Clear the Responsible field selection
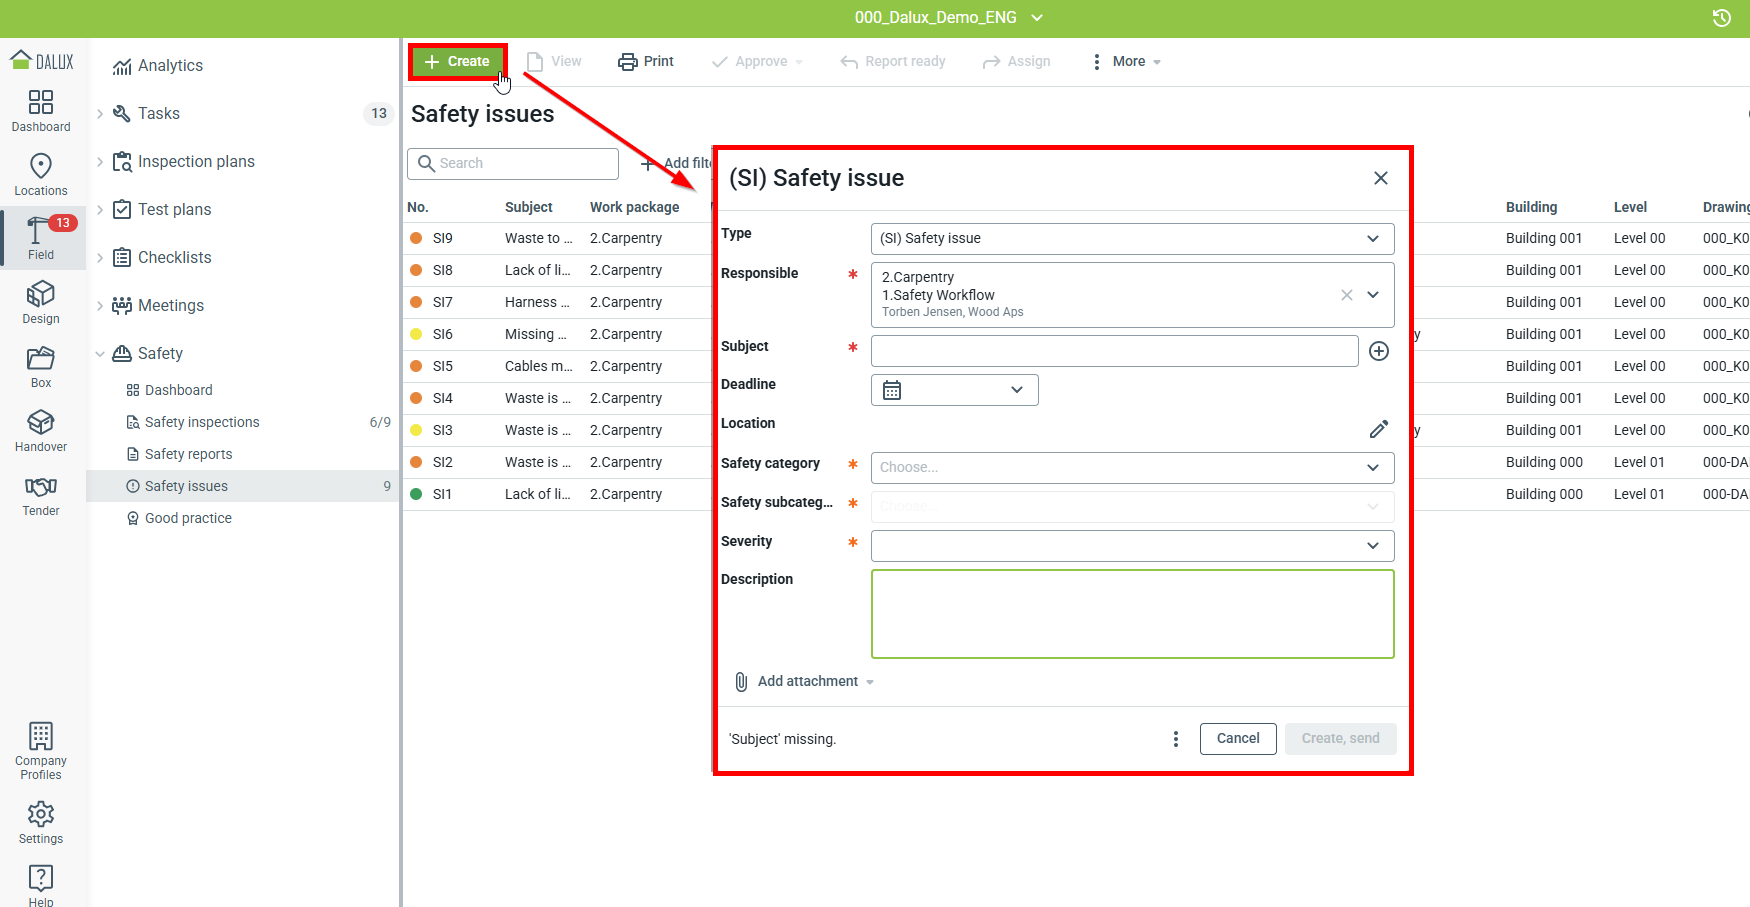Image resolution: width=1750 pixels, height=907 pixels. point(1347,295)
